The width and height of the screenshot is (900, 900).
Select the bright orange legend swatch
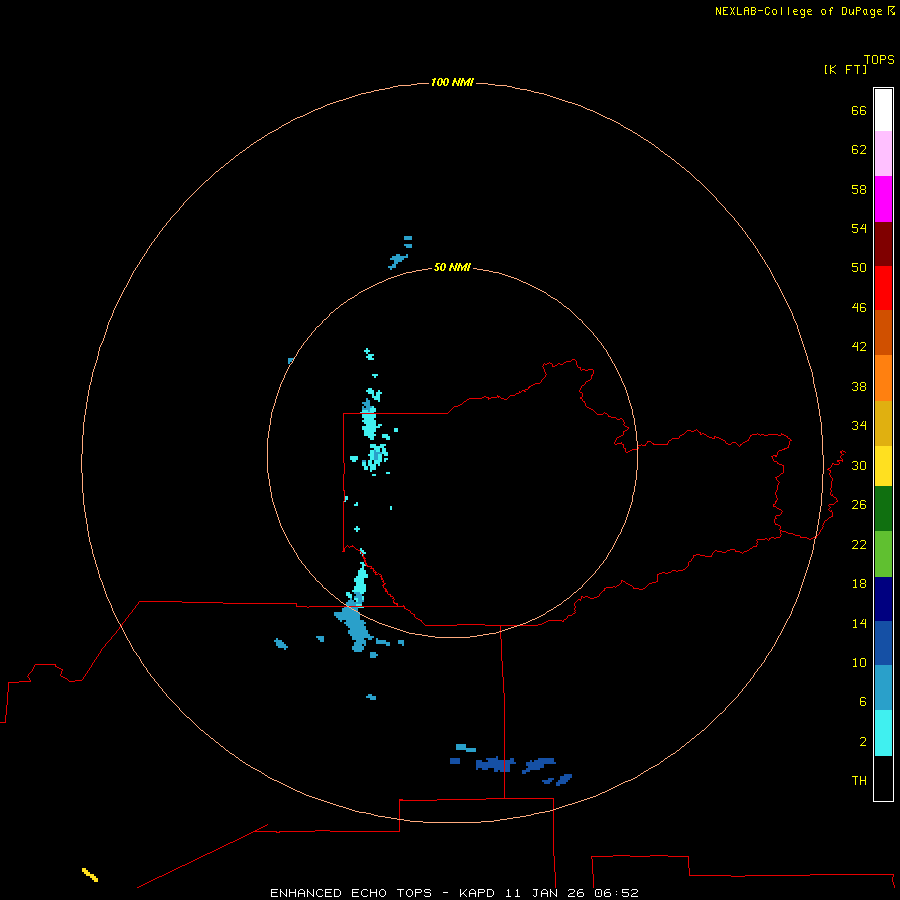[x=883, y=378]
